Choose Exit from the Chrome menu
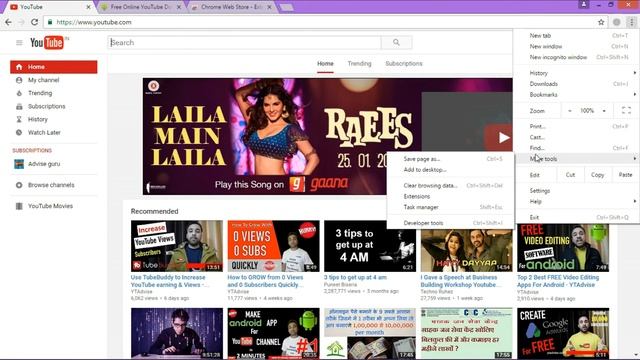 pos(576,218)
